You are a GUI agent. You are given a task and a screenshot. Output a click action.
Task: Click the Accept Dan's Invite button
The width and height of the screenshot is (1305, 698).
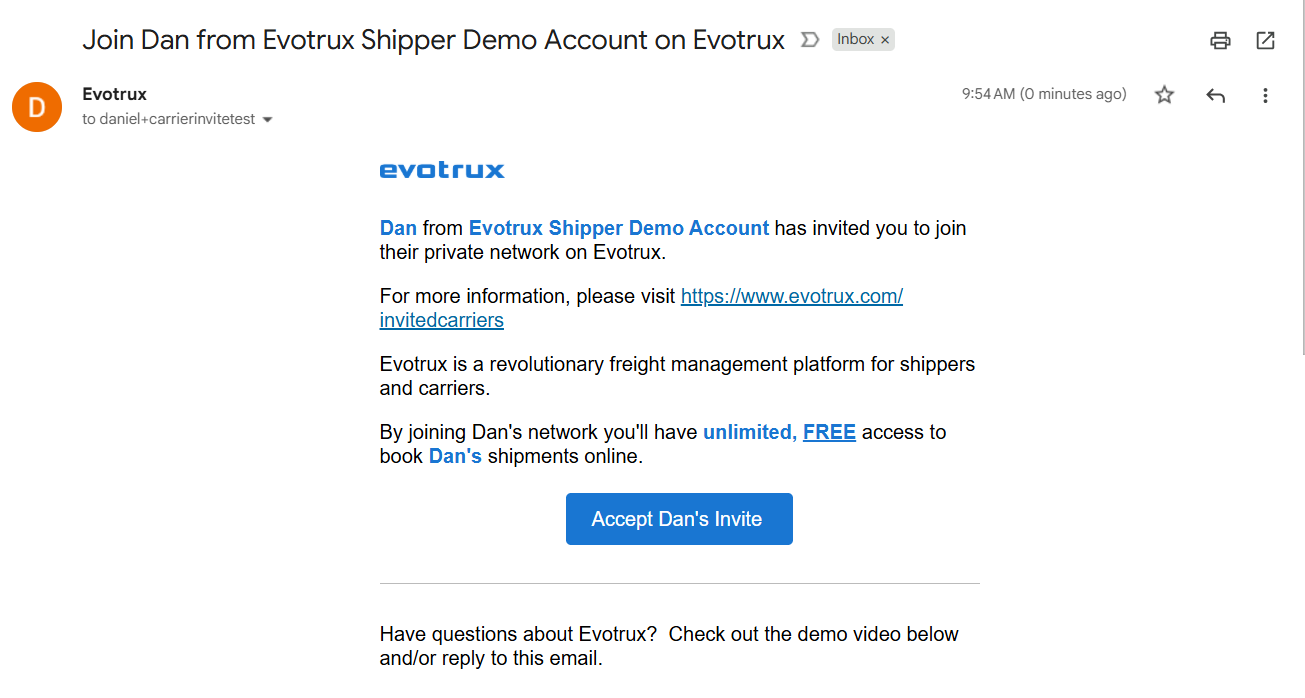click(679, 519)
